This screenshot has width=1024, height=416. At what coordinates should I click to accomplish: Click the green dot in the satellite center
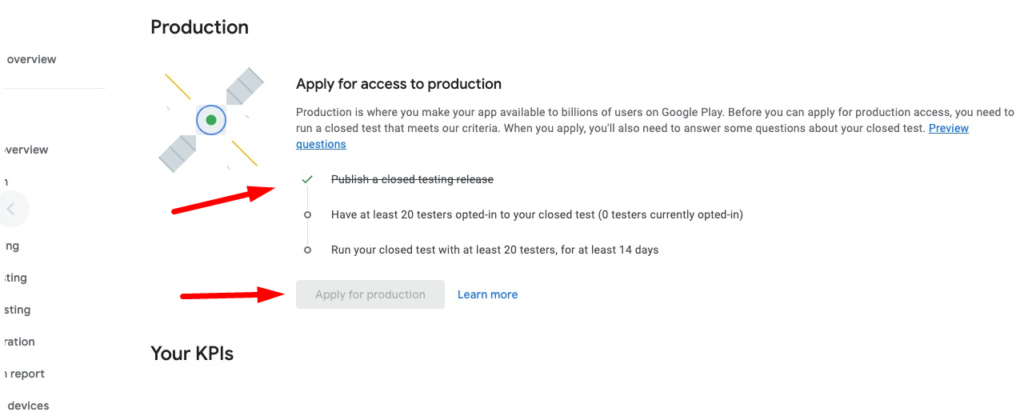point(211,120)
